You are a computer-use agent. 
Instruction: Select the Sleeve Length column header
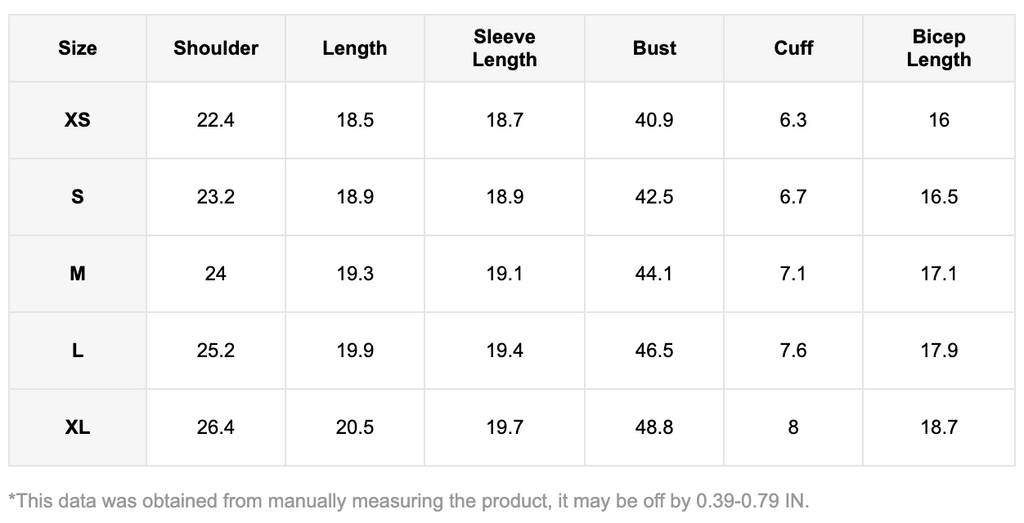[504, 48]
